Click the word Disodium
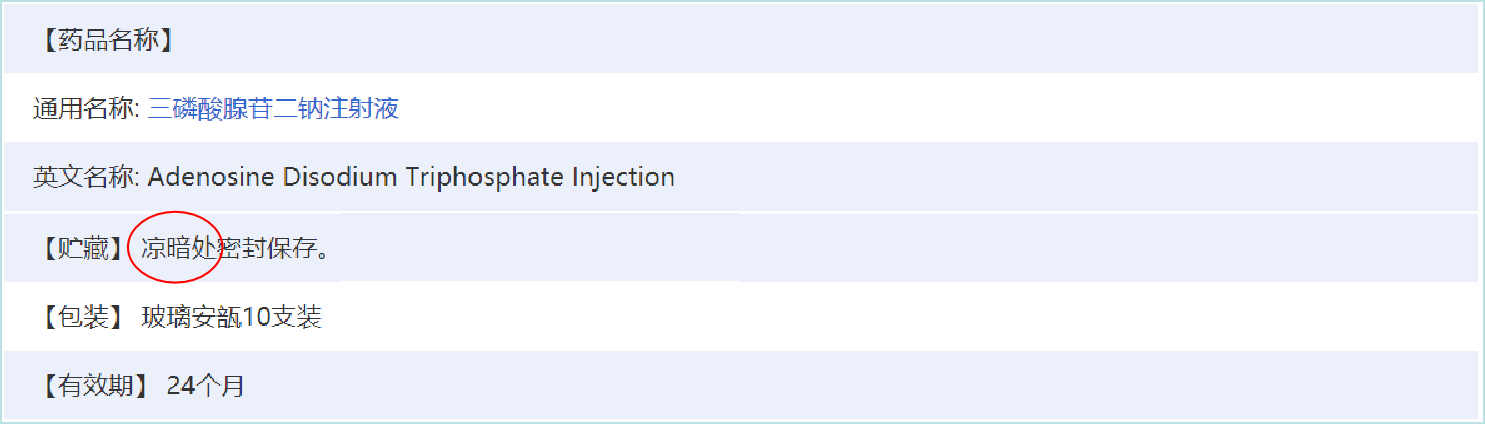 point(340,178)
